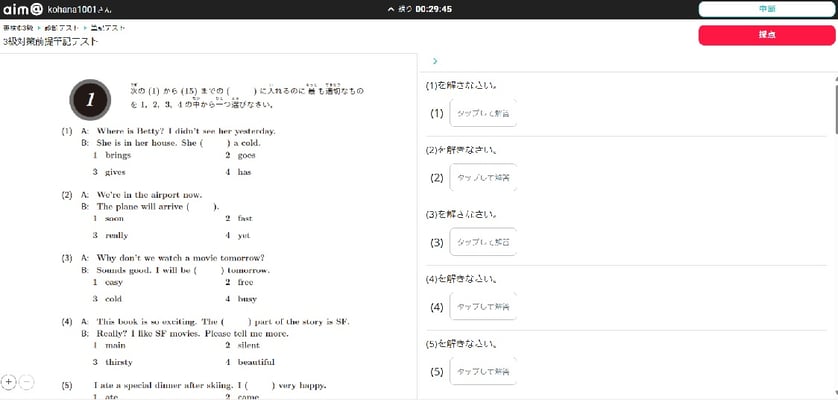The image size is (838, 400).
Task: Click choice 'busy' in question 3
Action: (x=247, y=299)
